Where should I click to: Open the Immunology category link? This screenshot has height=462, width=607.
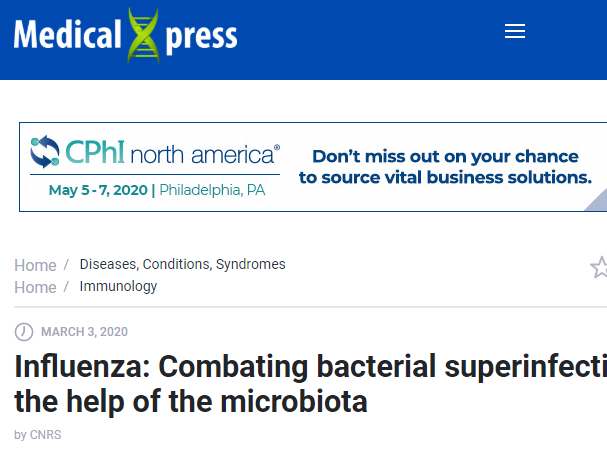[118, 287]
